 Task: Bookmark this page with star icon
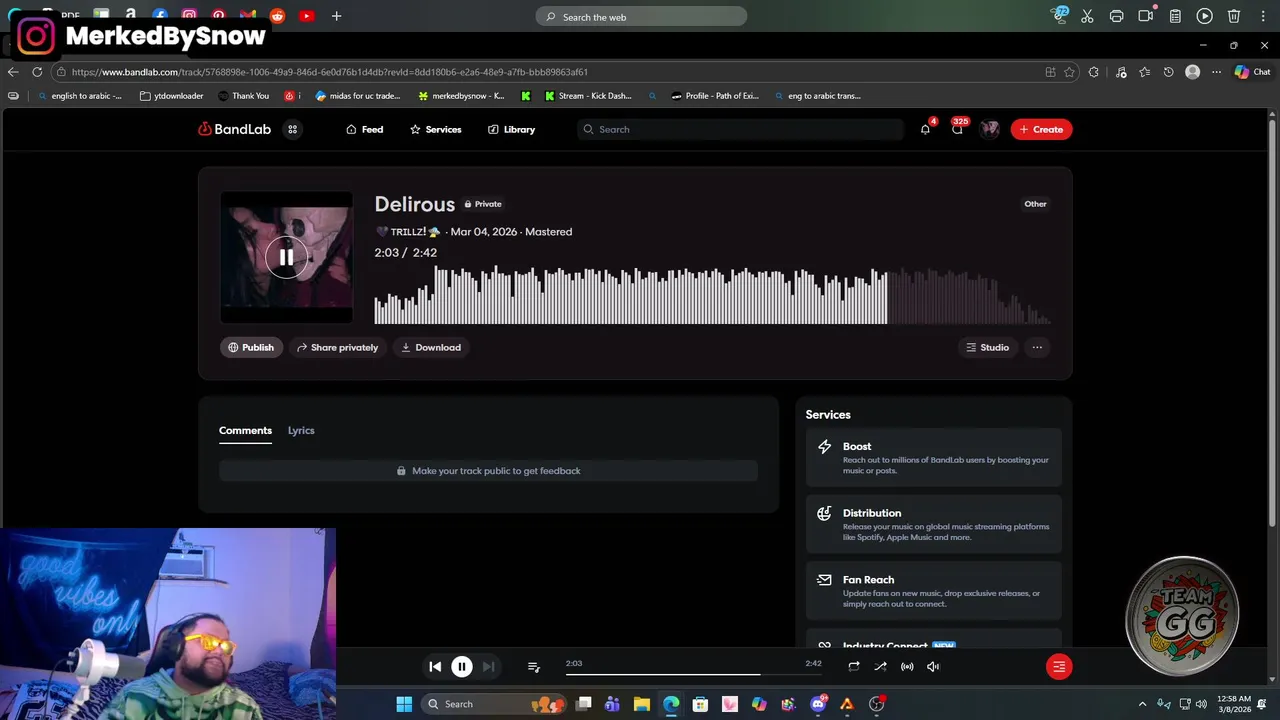pyautogui.click(x=1069, y=72)
